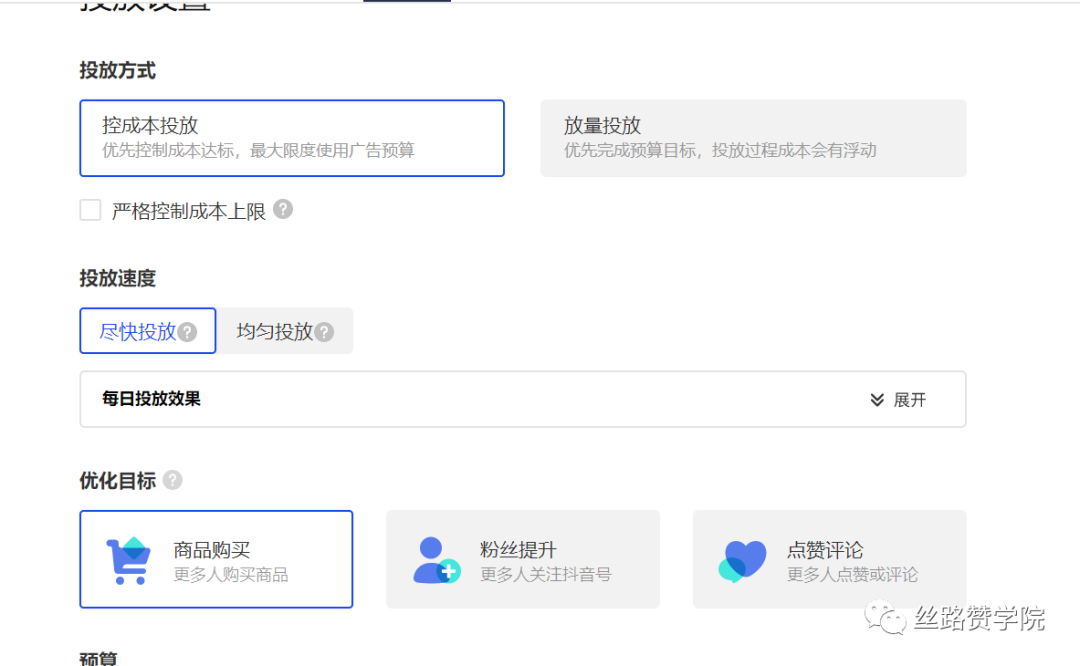The width and height of the screenshot is (1080, 666).
Task: Switch to the 尽快投放 tab
Action: pyautogui.click(x=140, y=330)
